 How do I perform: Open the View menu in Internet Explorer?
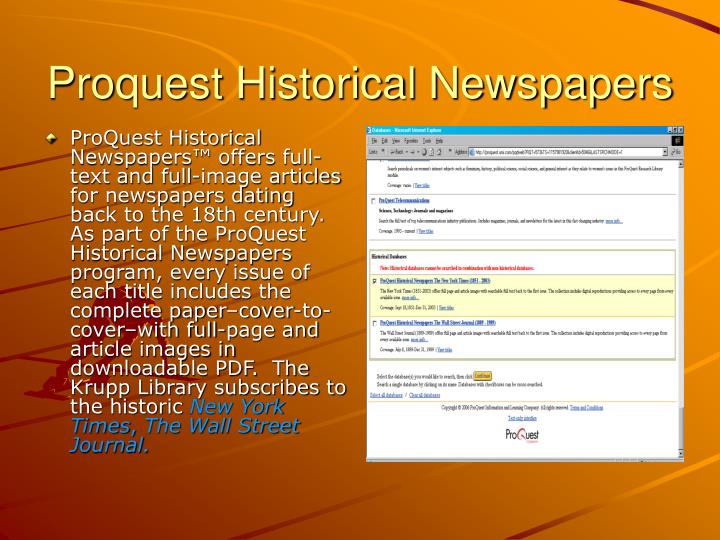pyautogui.click(x=396, y=141)
